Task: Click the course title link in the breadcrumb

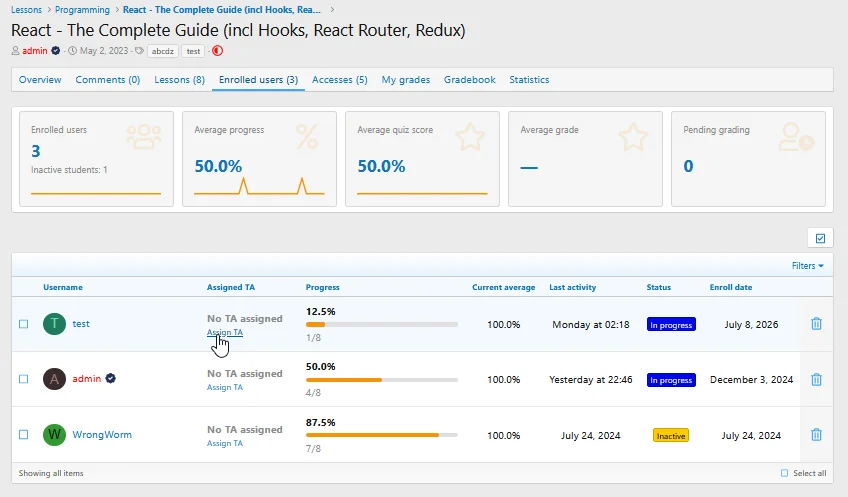Action: tap(222, 10)
